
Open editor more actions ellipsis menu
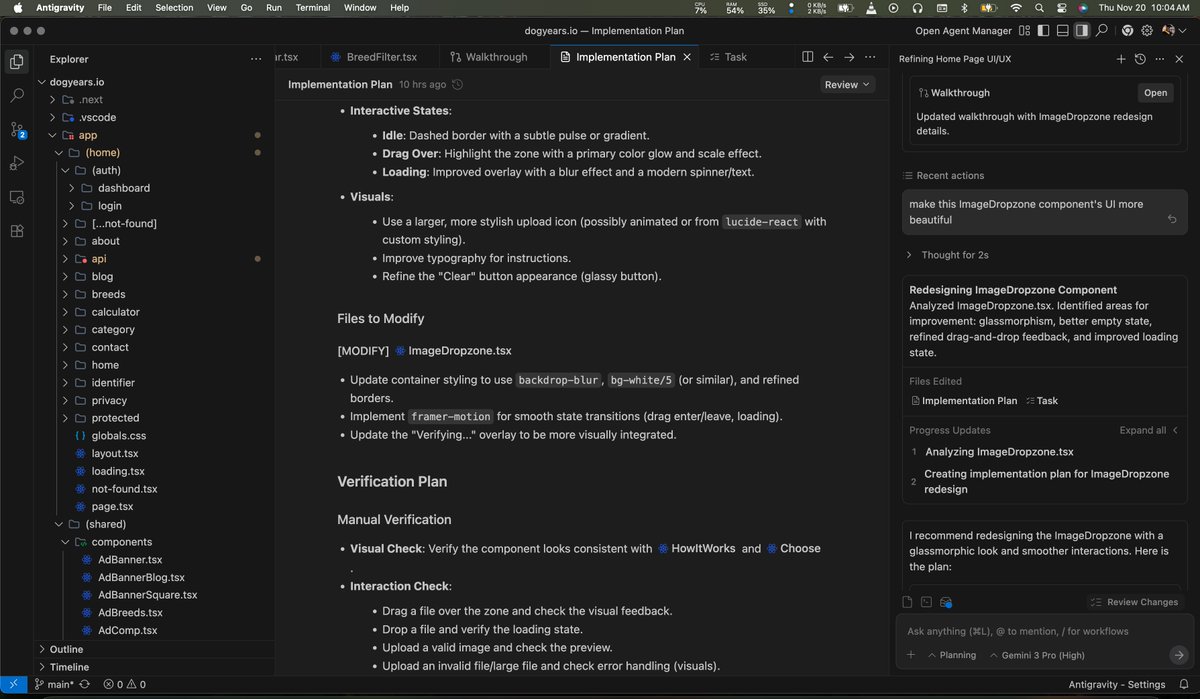pos(870,57)
